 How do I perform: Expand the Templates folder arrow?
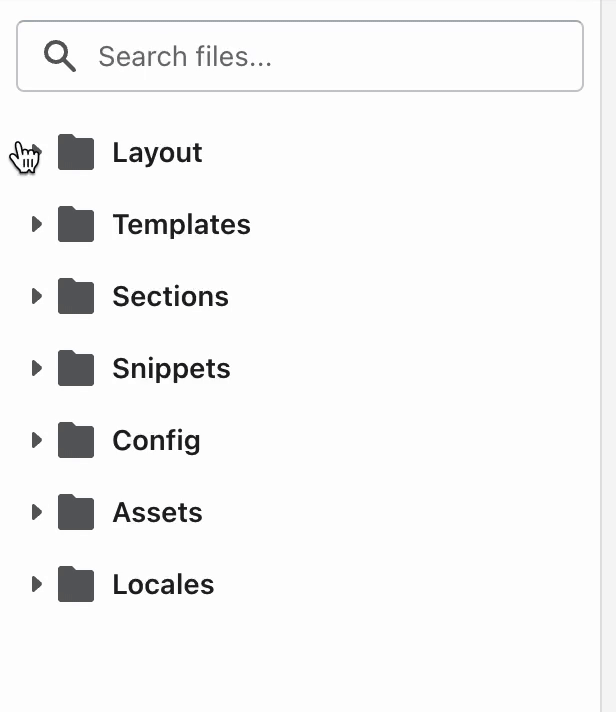point(37,224)
